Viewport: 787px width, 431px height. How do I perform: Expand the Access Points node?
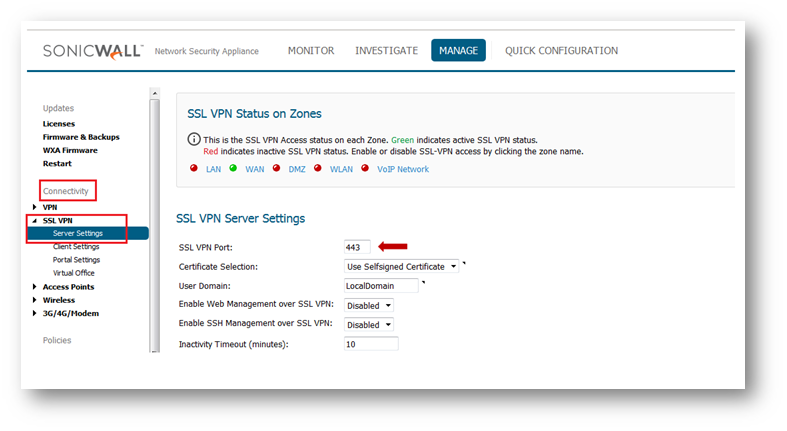point(34,286)
